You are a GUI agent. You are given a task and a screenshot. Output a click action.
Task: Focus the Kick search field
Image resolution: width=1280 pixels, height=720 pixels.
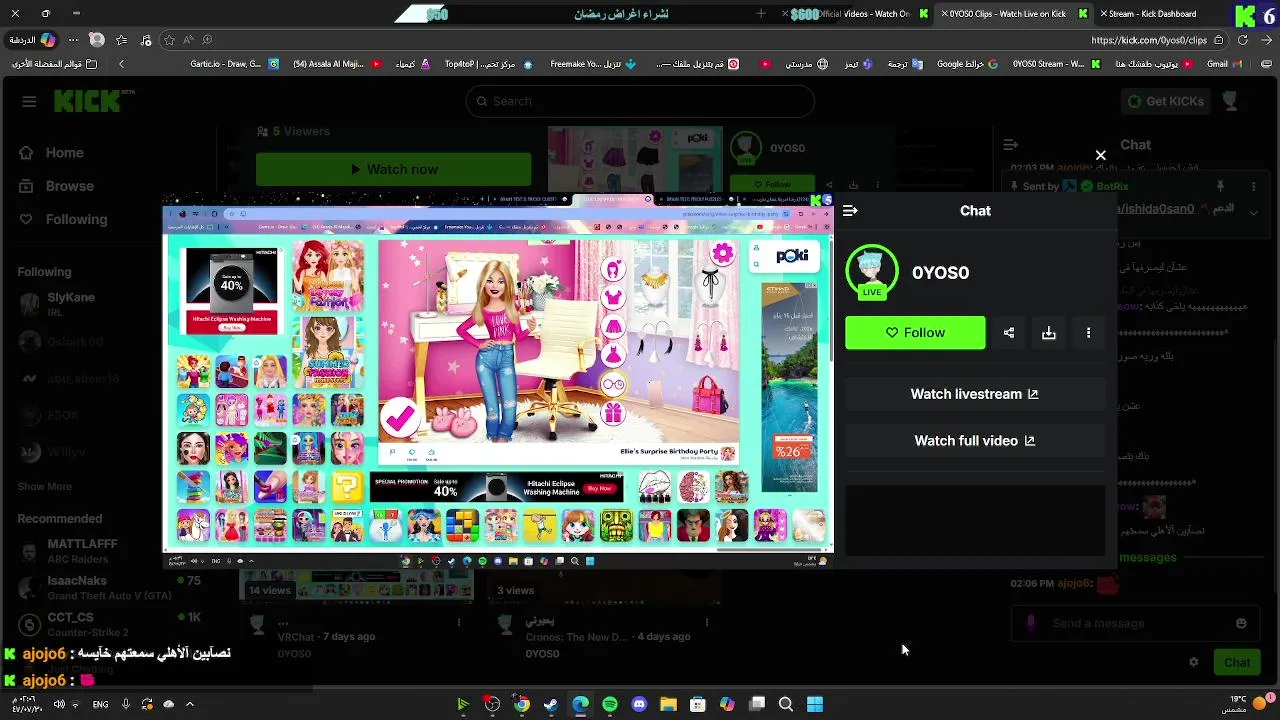pyautogui.click(x=640, y=101)
